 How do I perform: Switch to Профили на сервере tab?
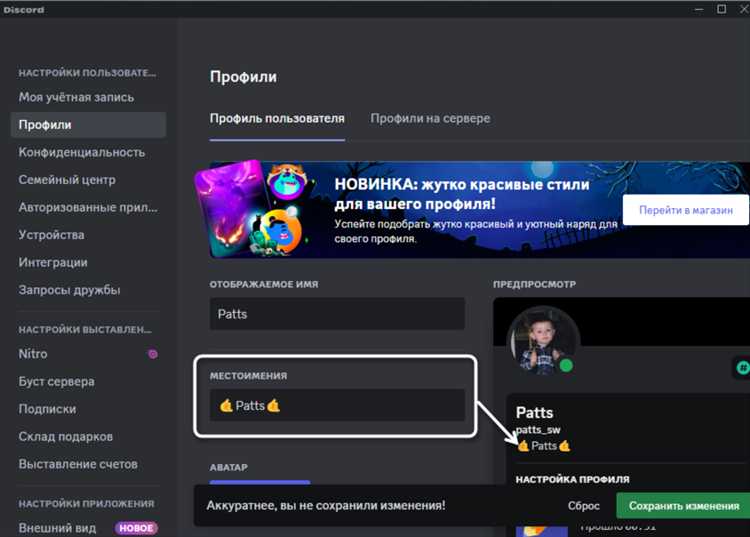pos(430,119)
